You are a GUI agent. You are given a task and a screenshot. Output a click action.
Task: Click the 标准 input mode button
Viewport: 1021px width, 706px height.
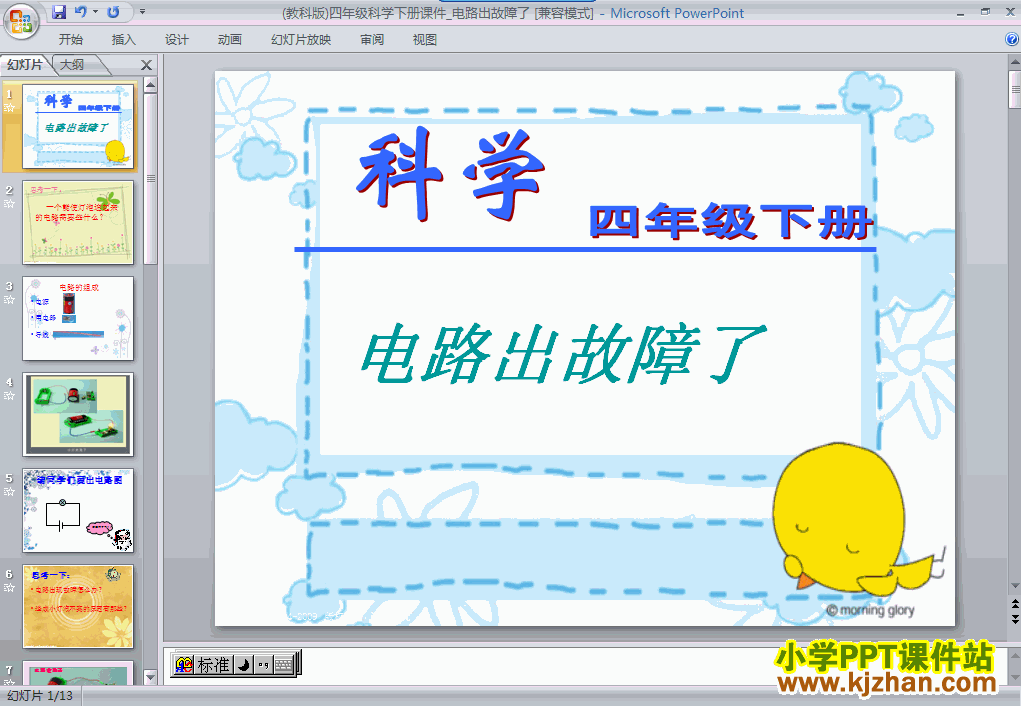(213, 664)
